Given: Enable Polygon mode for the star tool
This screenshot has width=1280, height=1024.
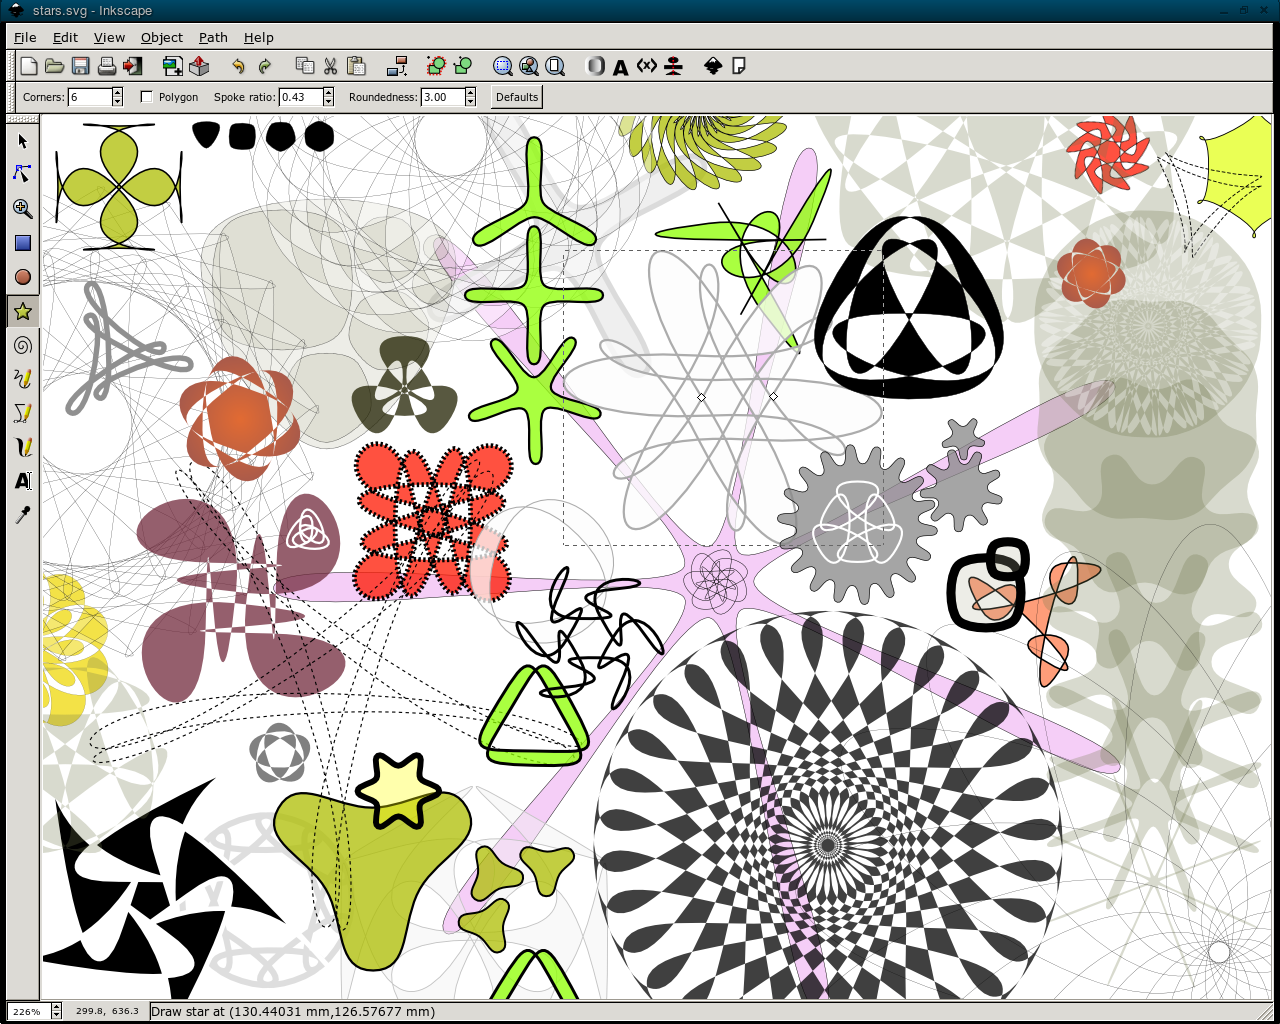Looking at the screenshot, I should pyautogui.click(x=146, y=96).
